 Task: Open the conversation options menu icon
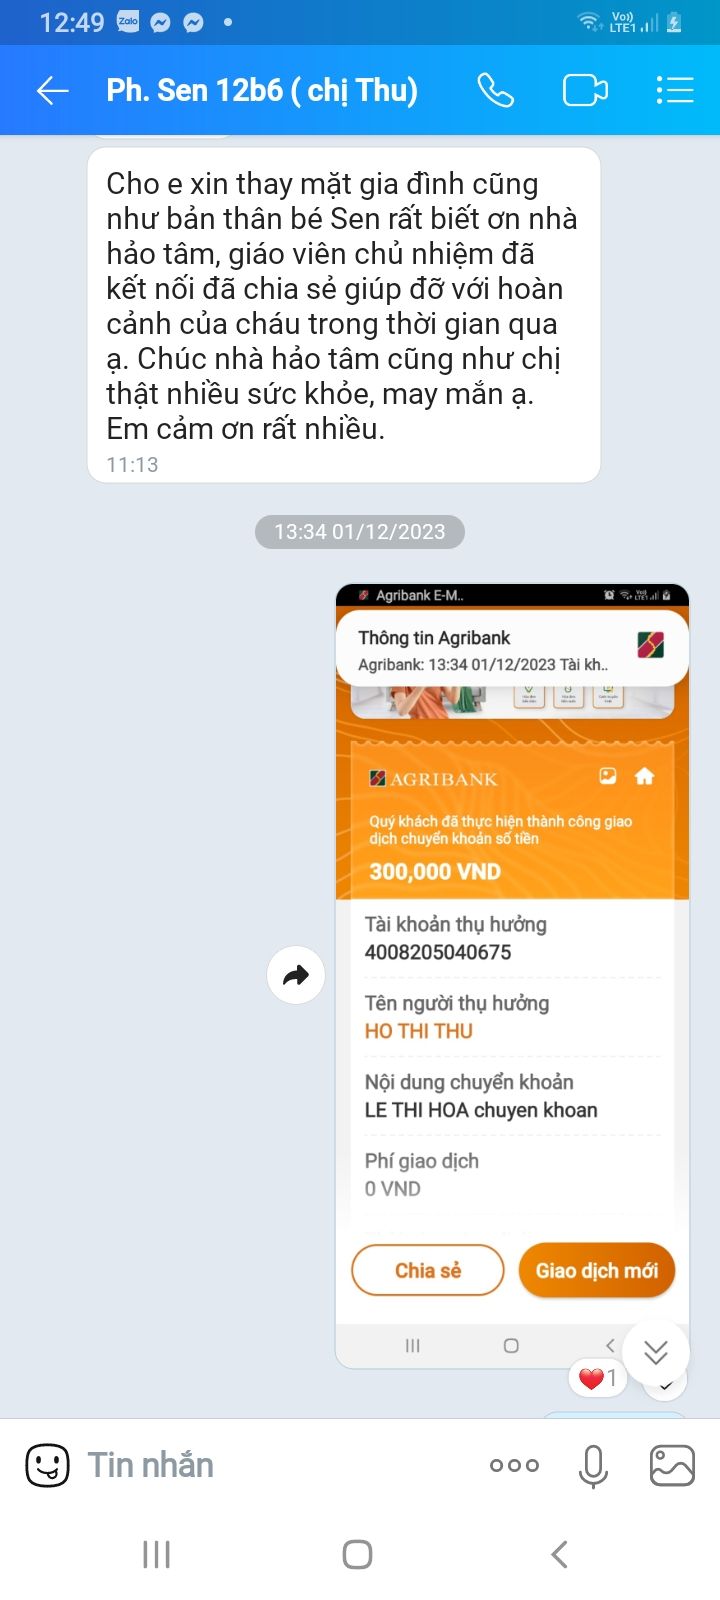[675, 91]
